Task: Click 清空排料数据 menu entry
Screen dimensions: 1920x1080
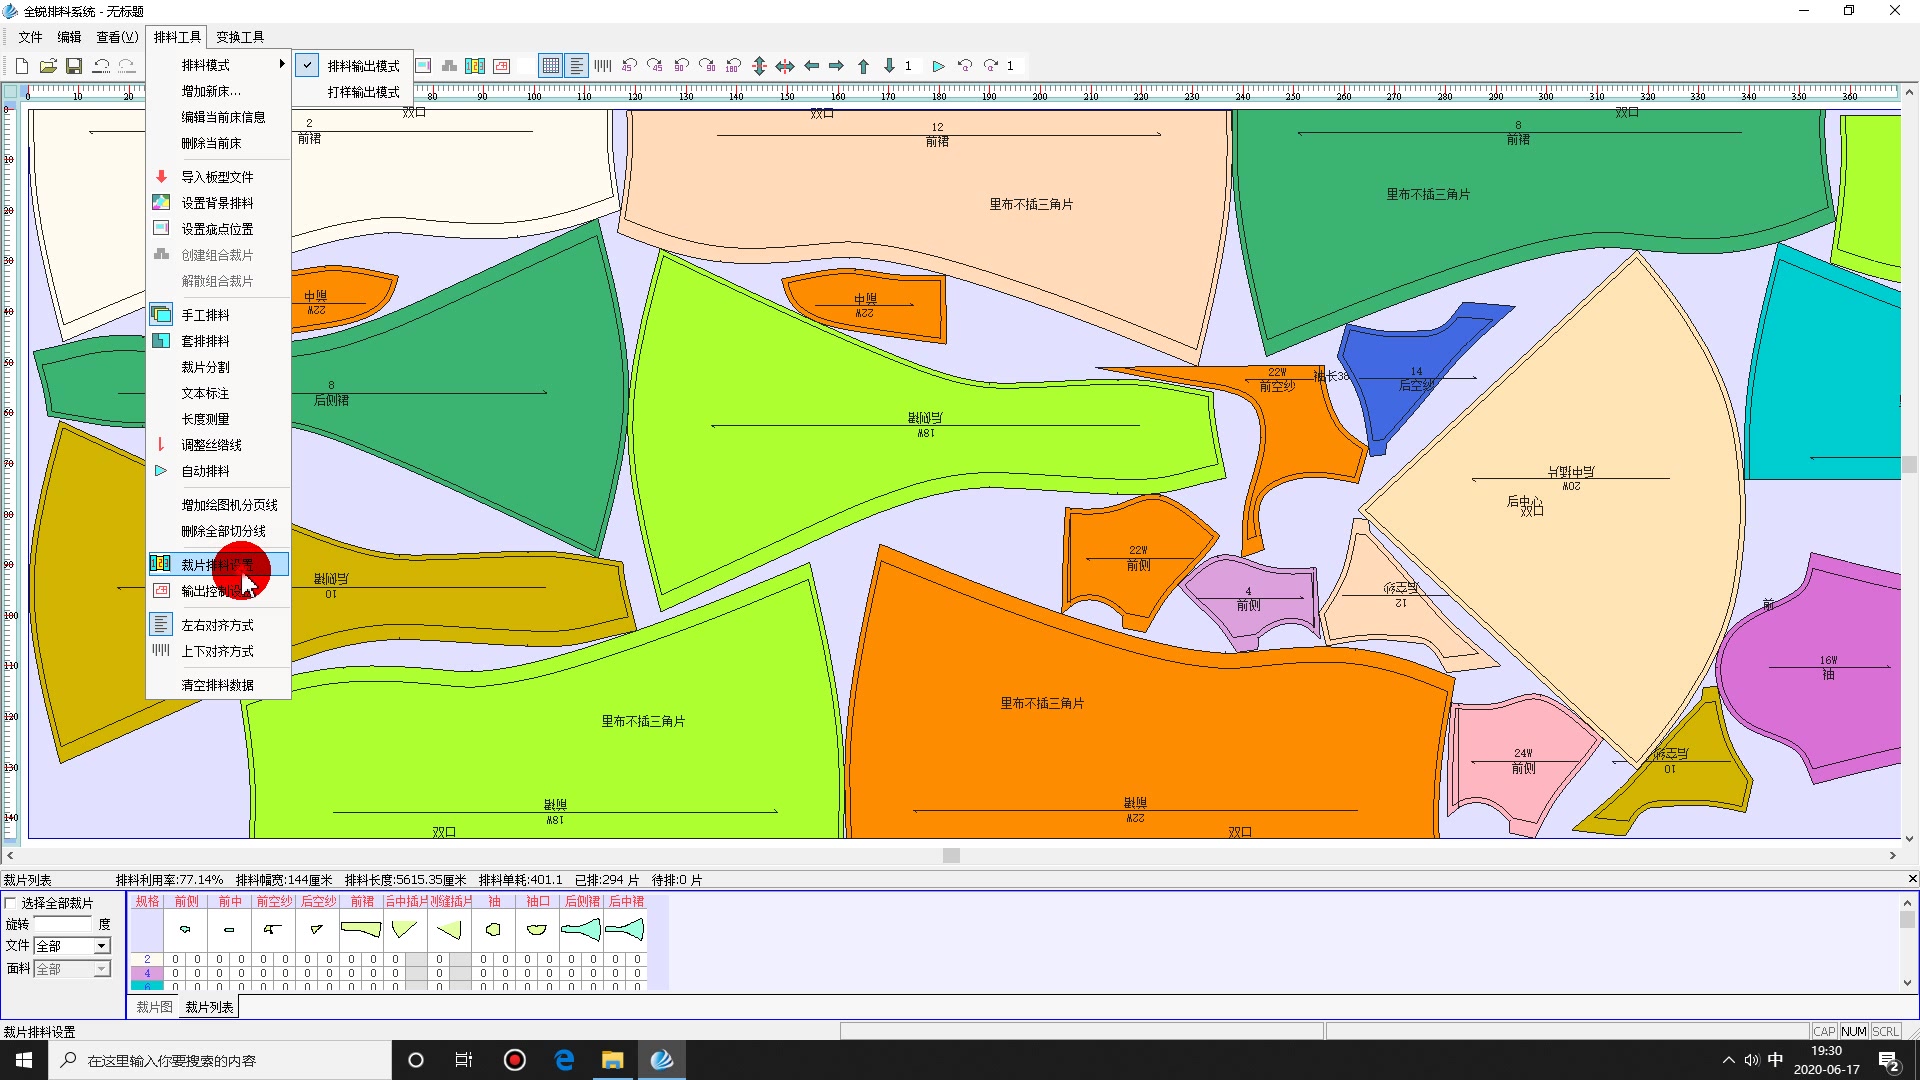Action: [x=217, y=685]
